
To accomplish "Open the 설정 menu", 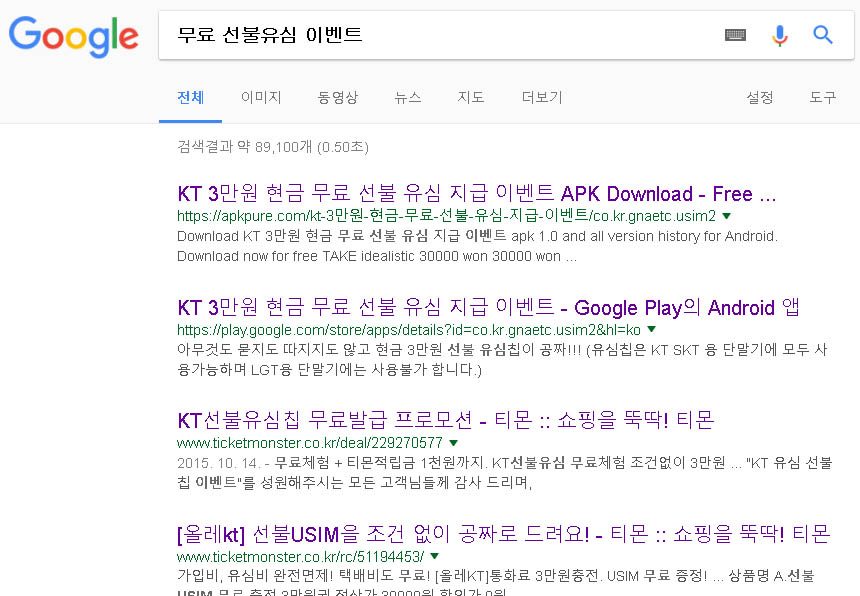I will [x=759, y=97].
